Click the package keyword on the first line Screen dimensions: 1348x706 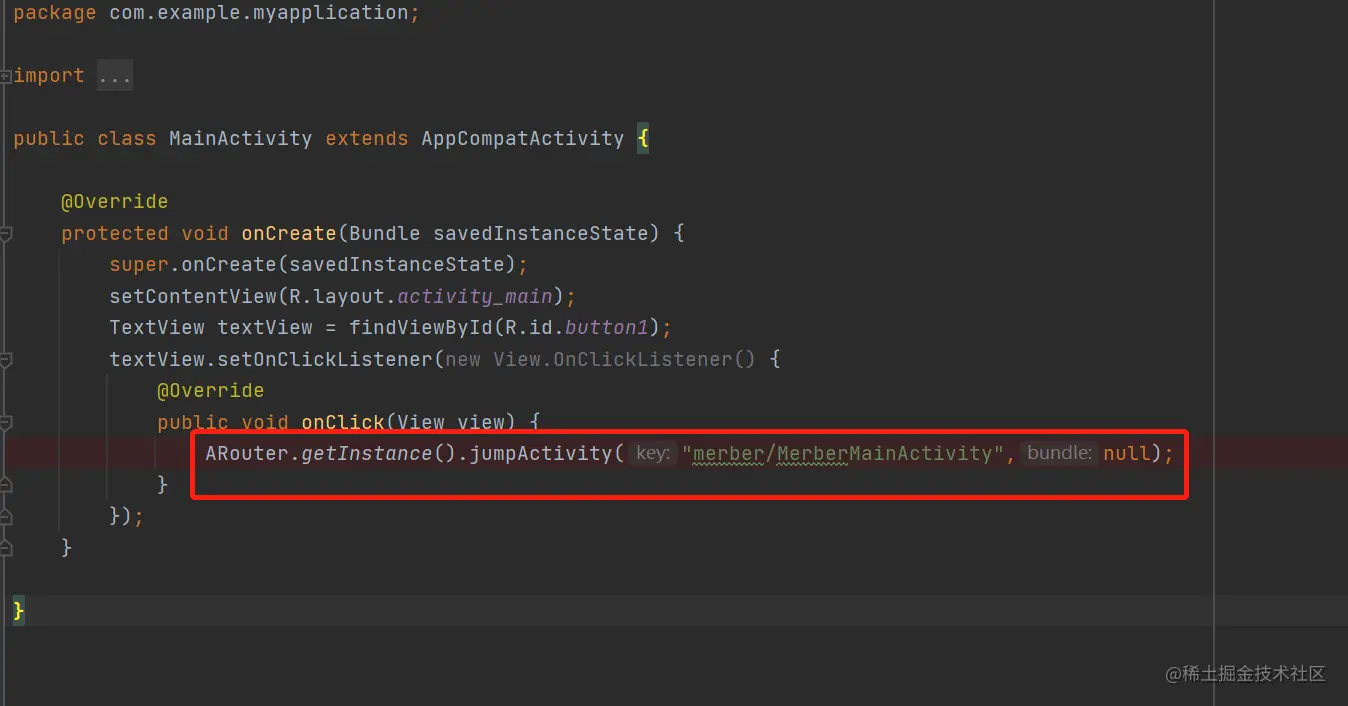point(55,13)
